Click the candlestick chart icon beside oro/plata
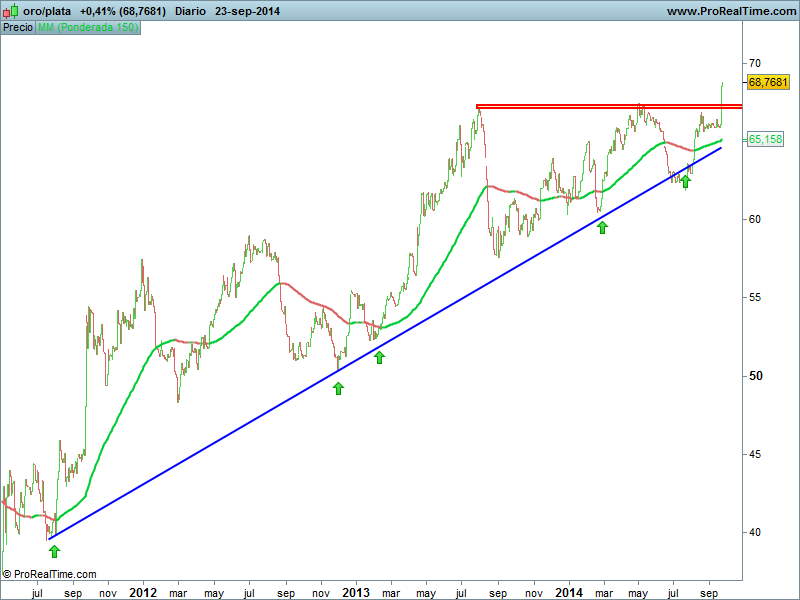This screenshot has height=600, width=800. [x=10, y=11]
